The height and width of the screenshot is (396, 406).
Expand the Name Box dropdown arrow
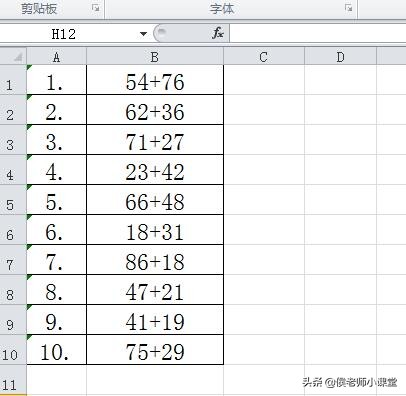pyautogui.click(x=143, y=34)
